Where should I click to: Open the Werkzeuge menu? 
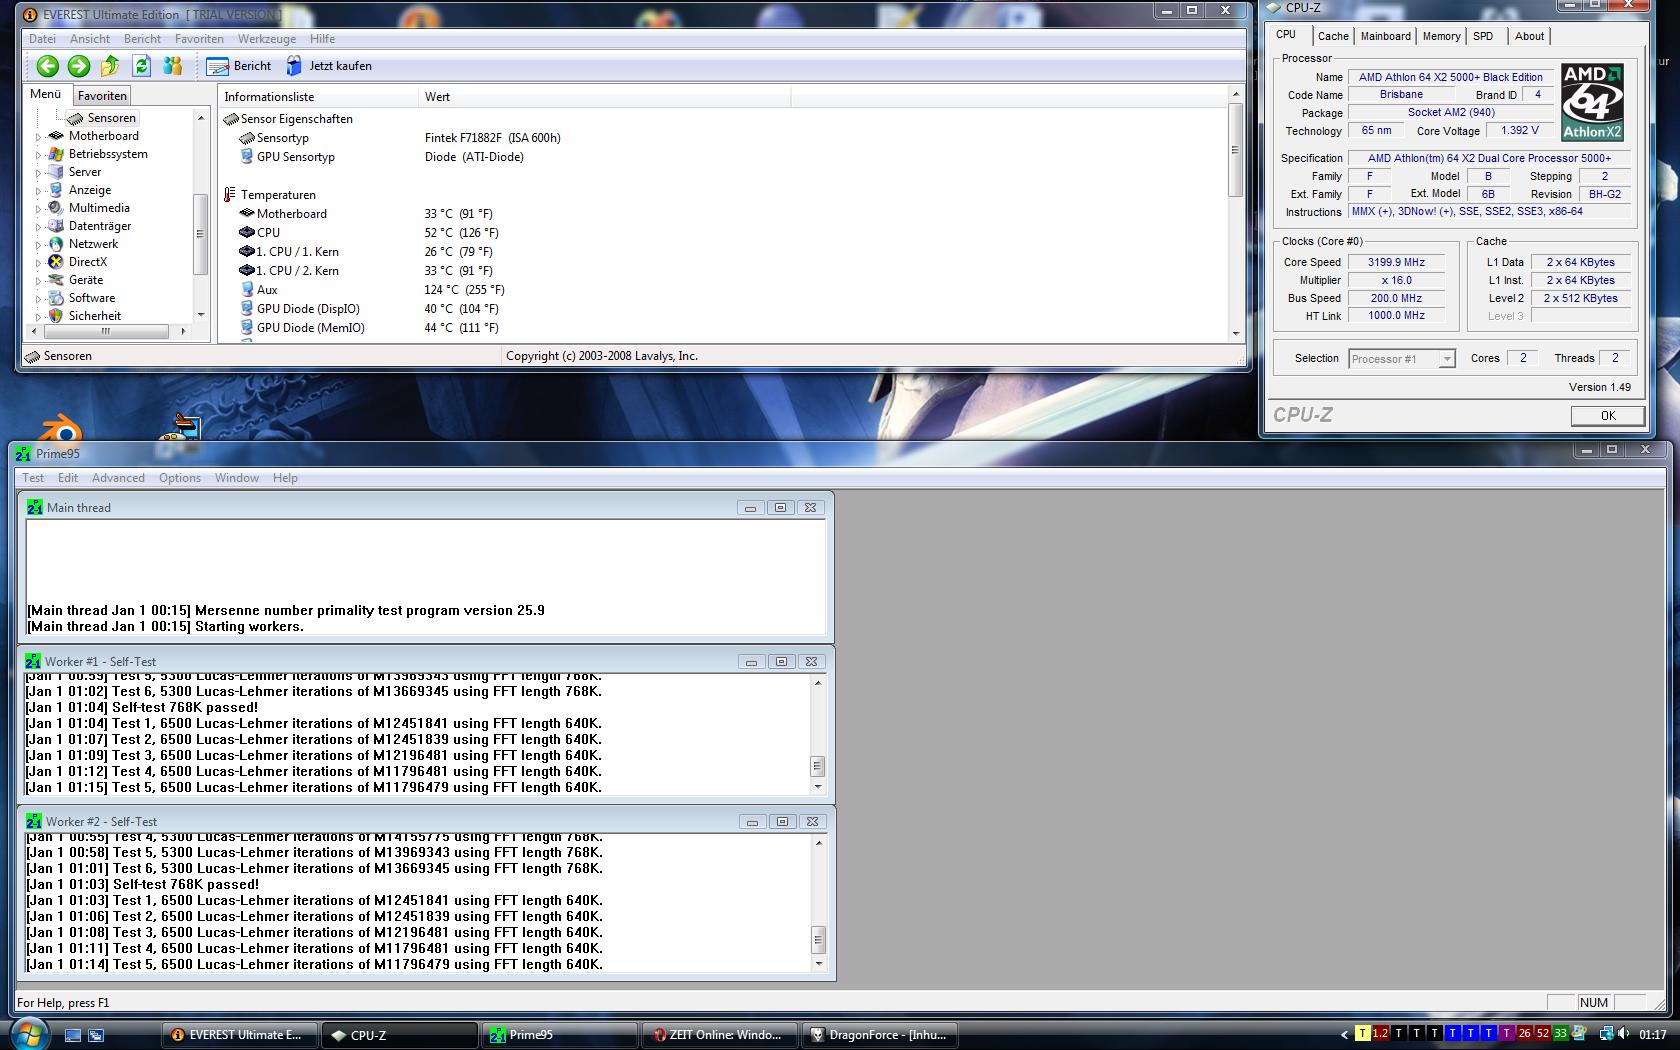[267, 39]
